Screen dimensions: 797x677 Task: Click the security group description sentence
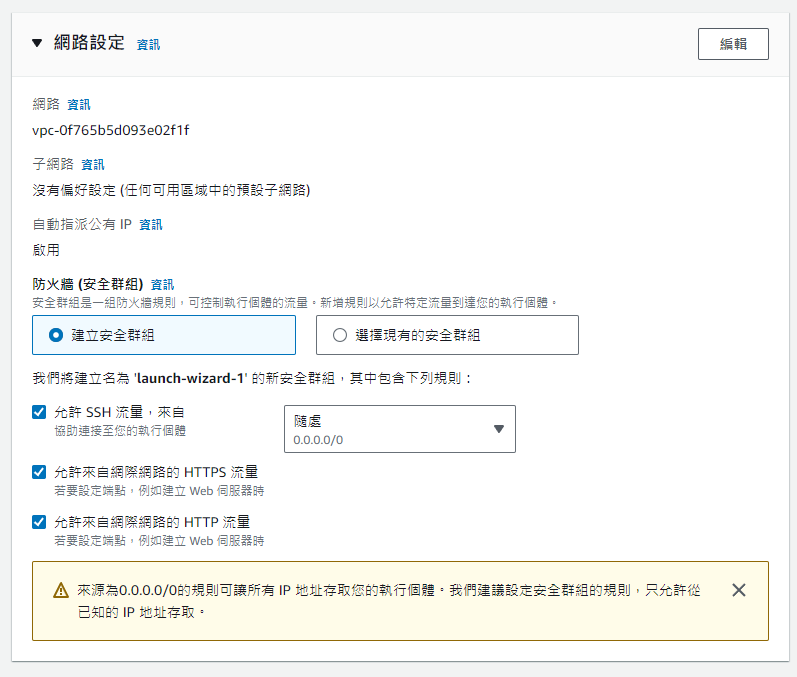294,303
